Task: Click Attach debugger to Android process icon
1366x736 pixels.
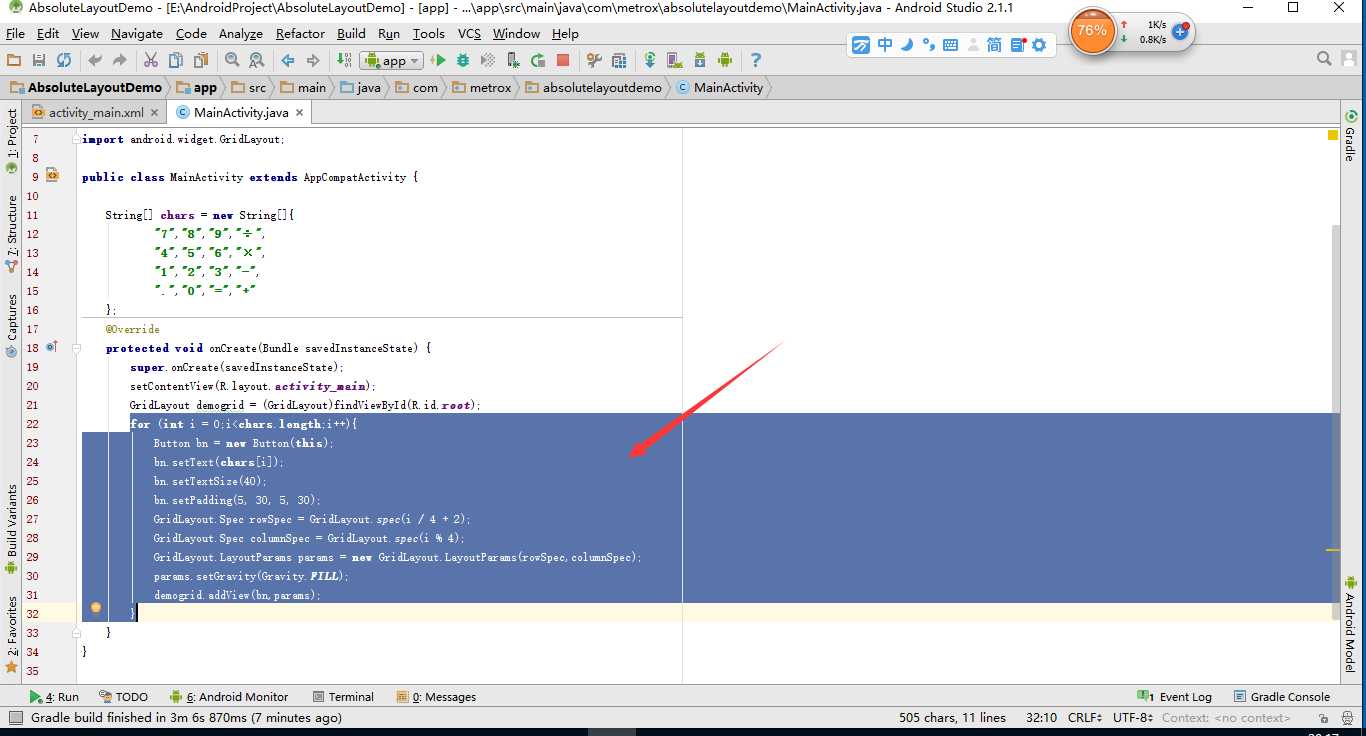Action: [x=514, y=60]
